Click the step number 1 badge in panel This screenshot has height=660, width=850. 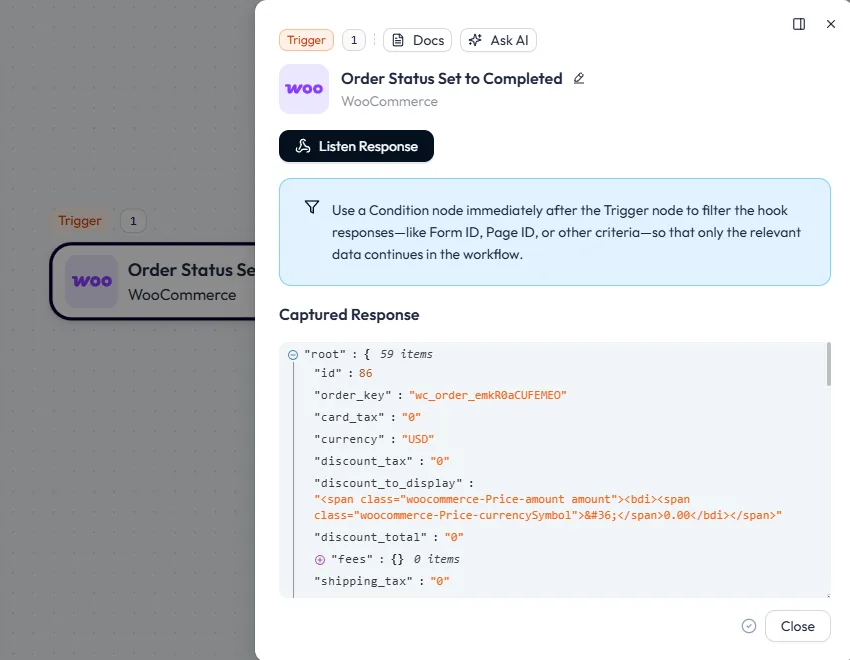pyautogui.click(x=354, y=40)
